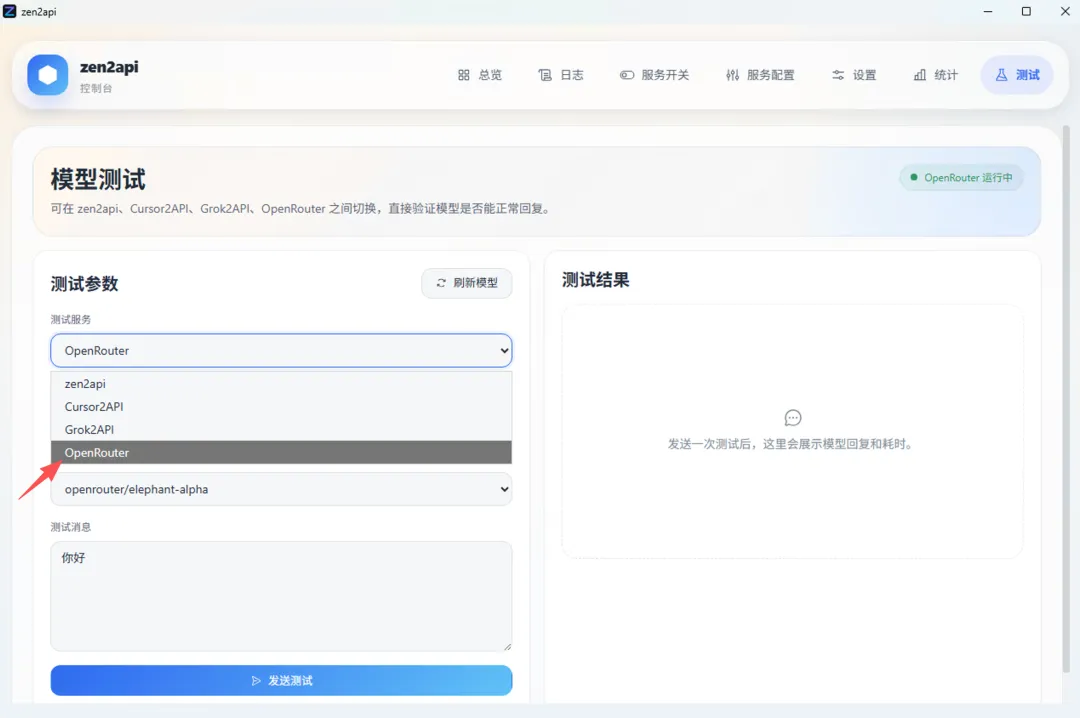Minimize the zen2api window
The width and height of the screenshot is (1080, 718).
coord(988,12)
